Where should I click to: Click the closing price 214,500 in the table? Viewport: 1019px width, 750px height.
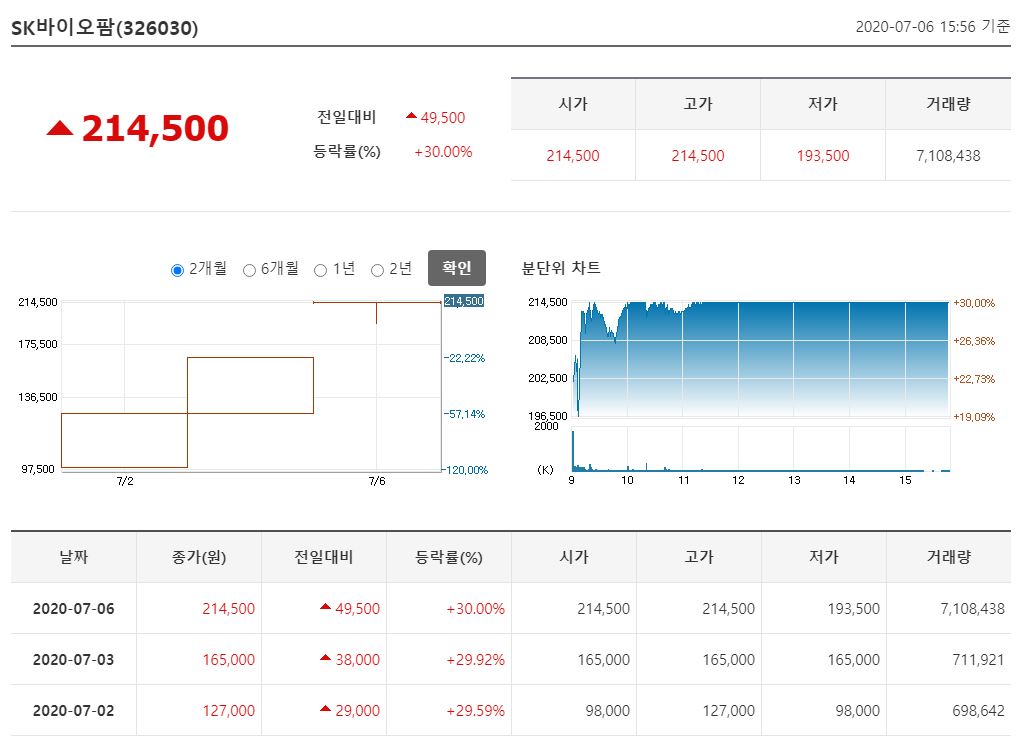coord(227,608)
